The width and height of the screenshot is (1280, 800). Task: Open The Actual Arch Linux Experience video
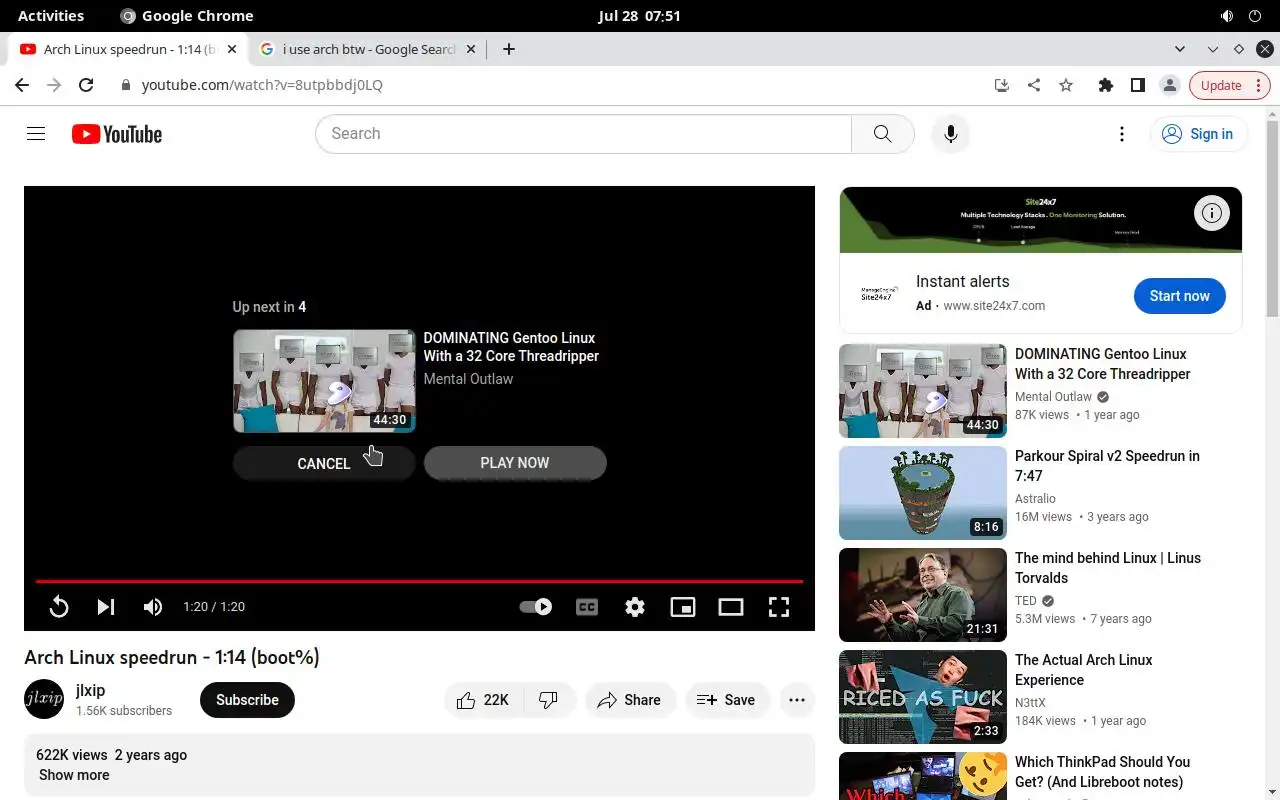pos(1084,670)
